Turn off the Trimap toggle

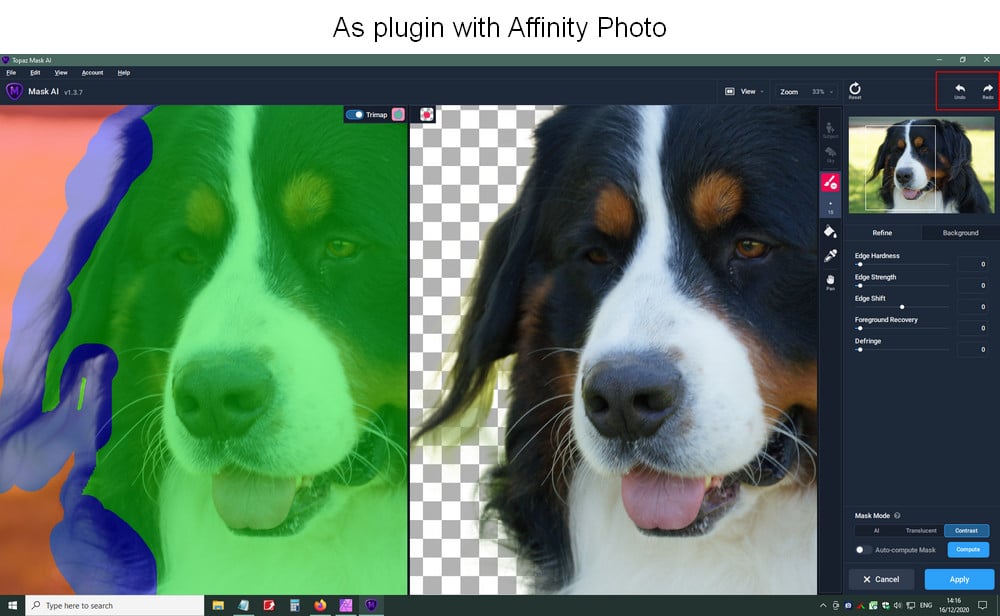tap(354, 115)
